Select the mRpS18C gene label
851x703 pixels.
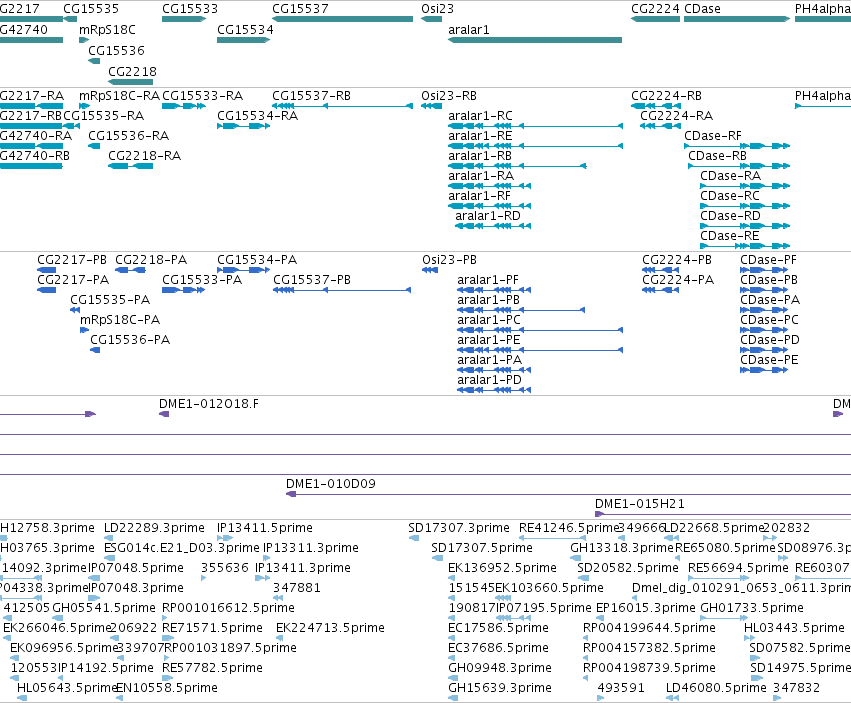click(x=107, y=30)
